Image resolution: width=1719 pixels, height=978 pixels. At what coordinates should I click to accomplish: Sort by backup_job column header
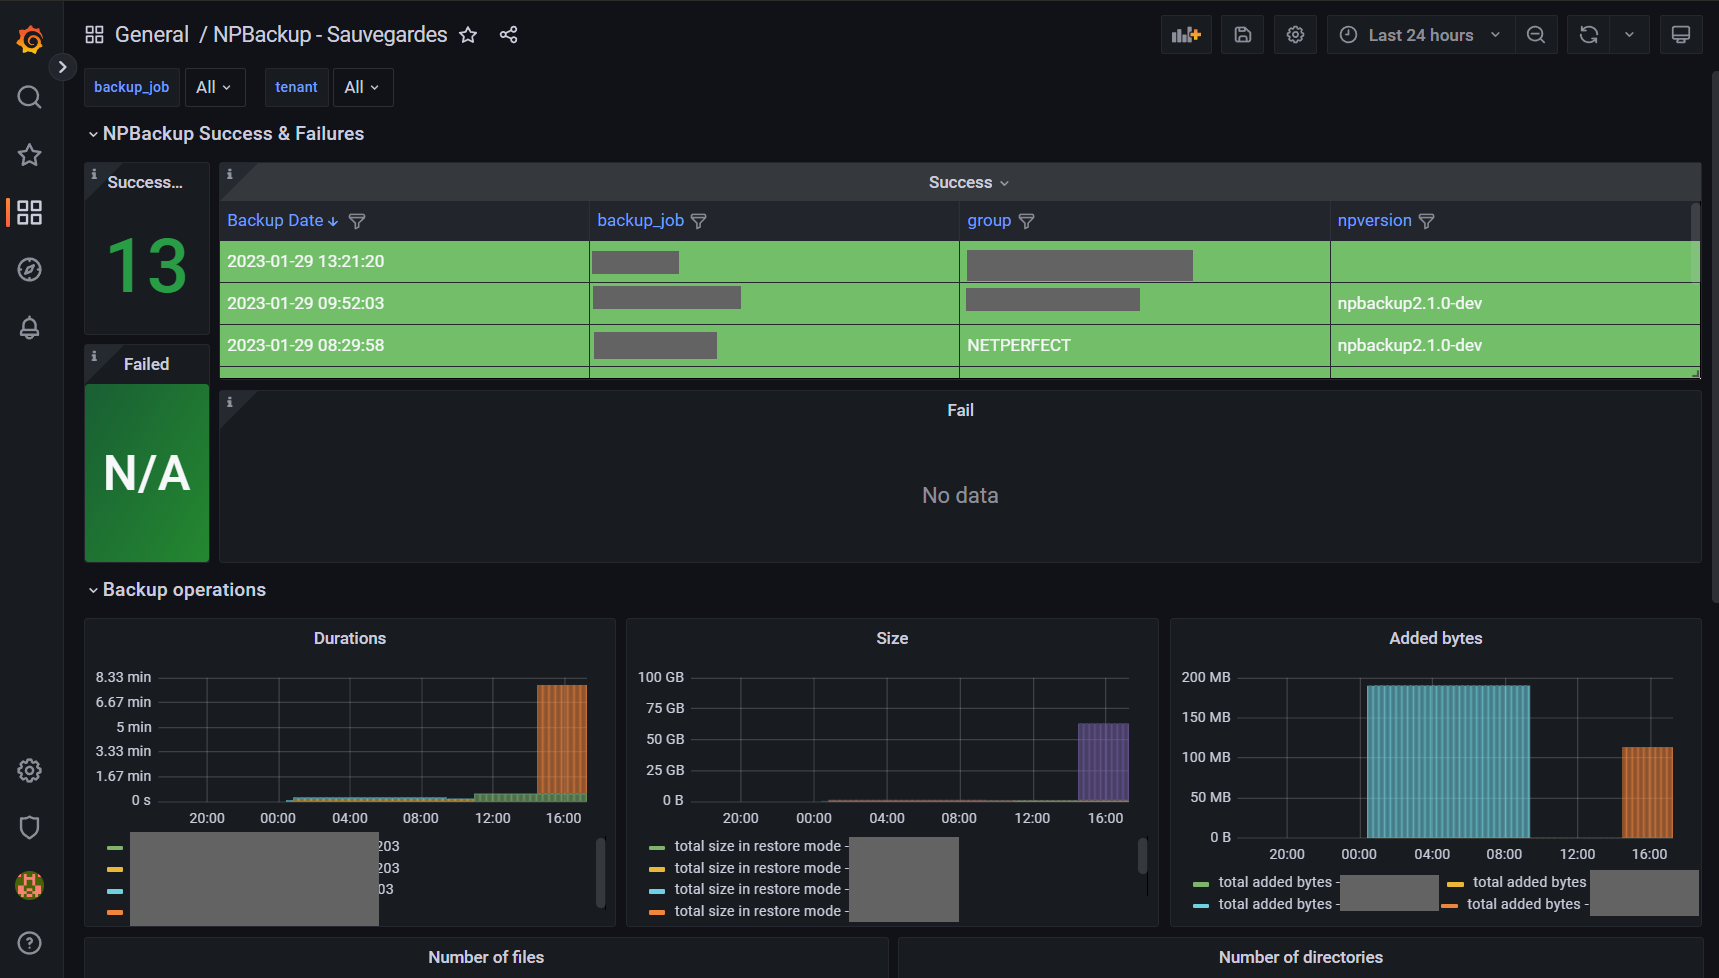(x=641, y=221)
